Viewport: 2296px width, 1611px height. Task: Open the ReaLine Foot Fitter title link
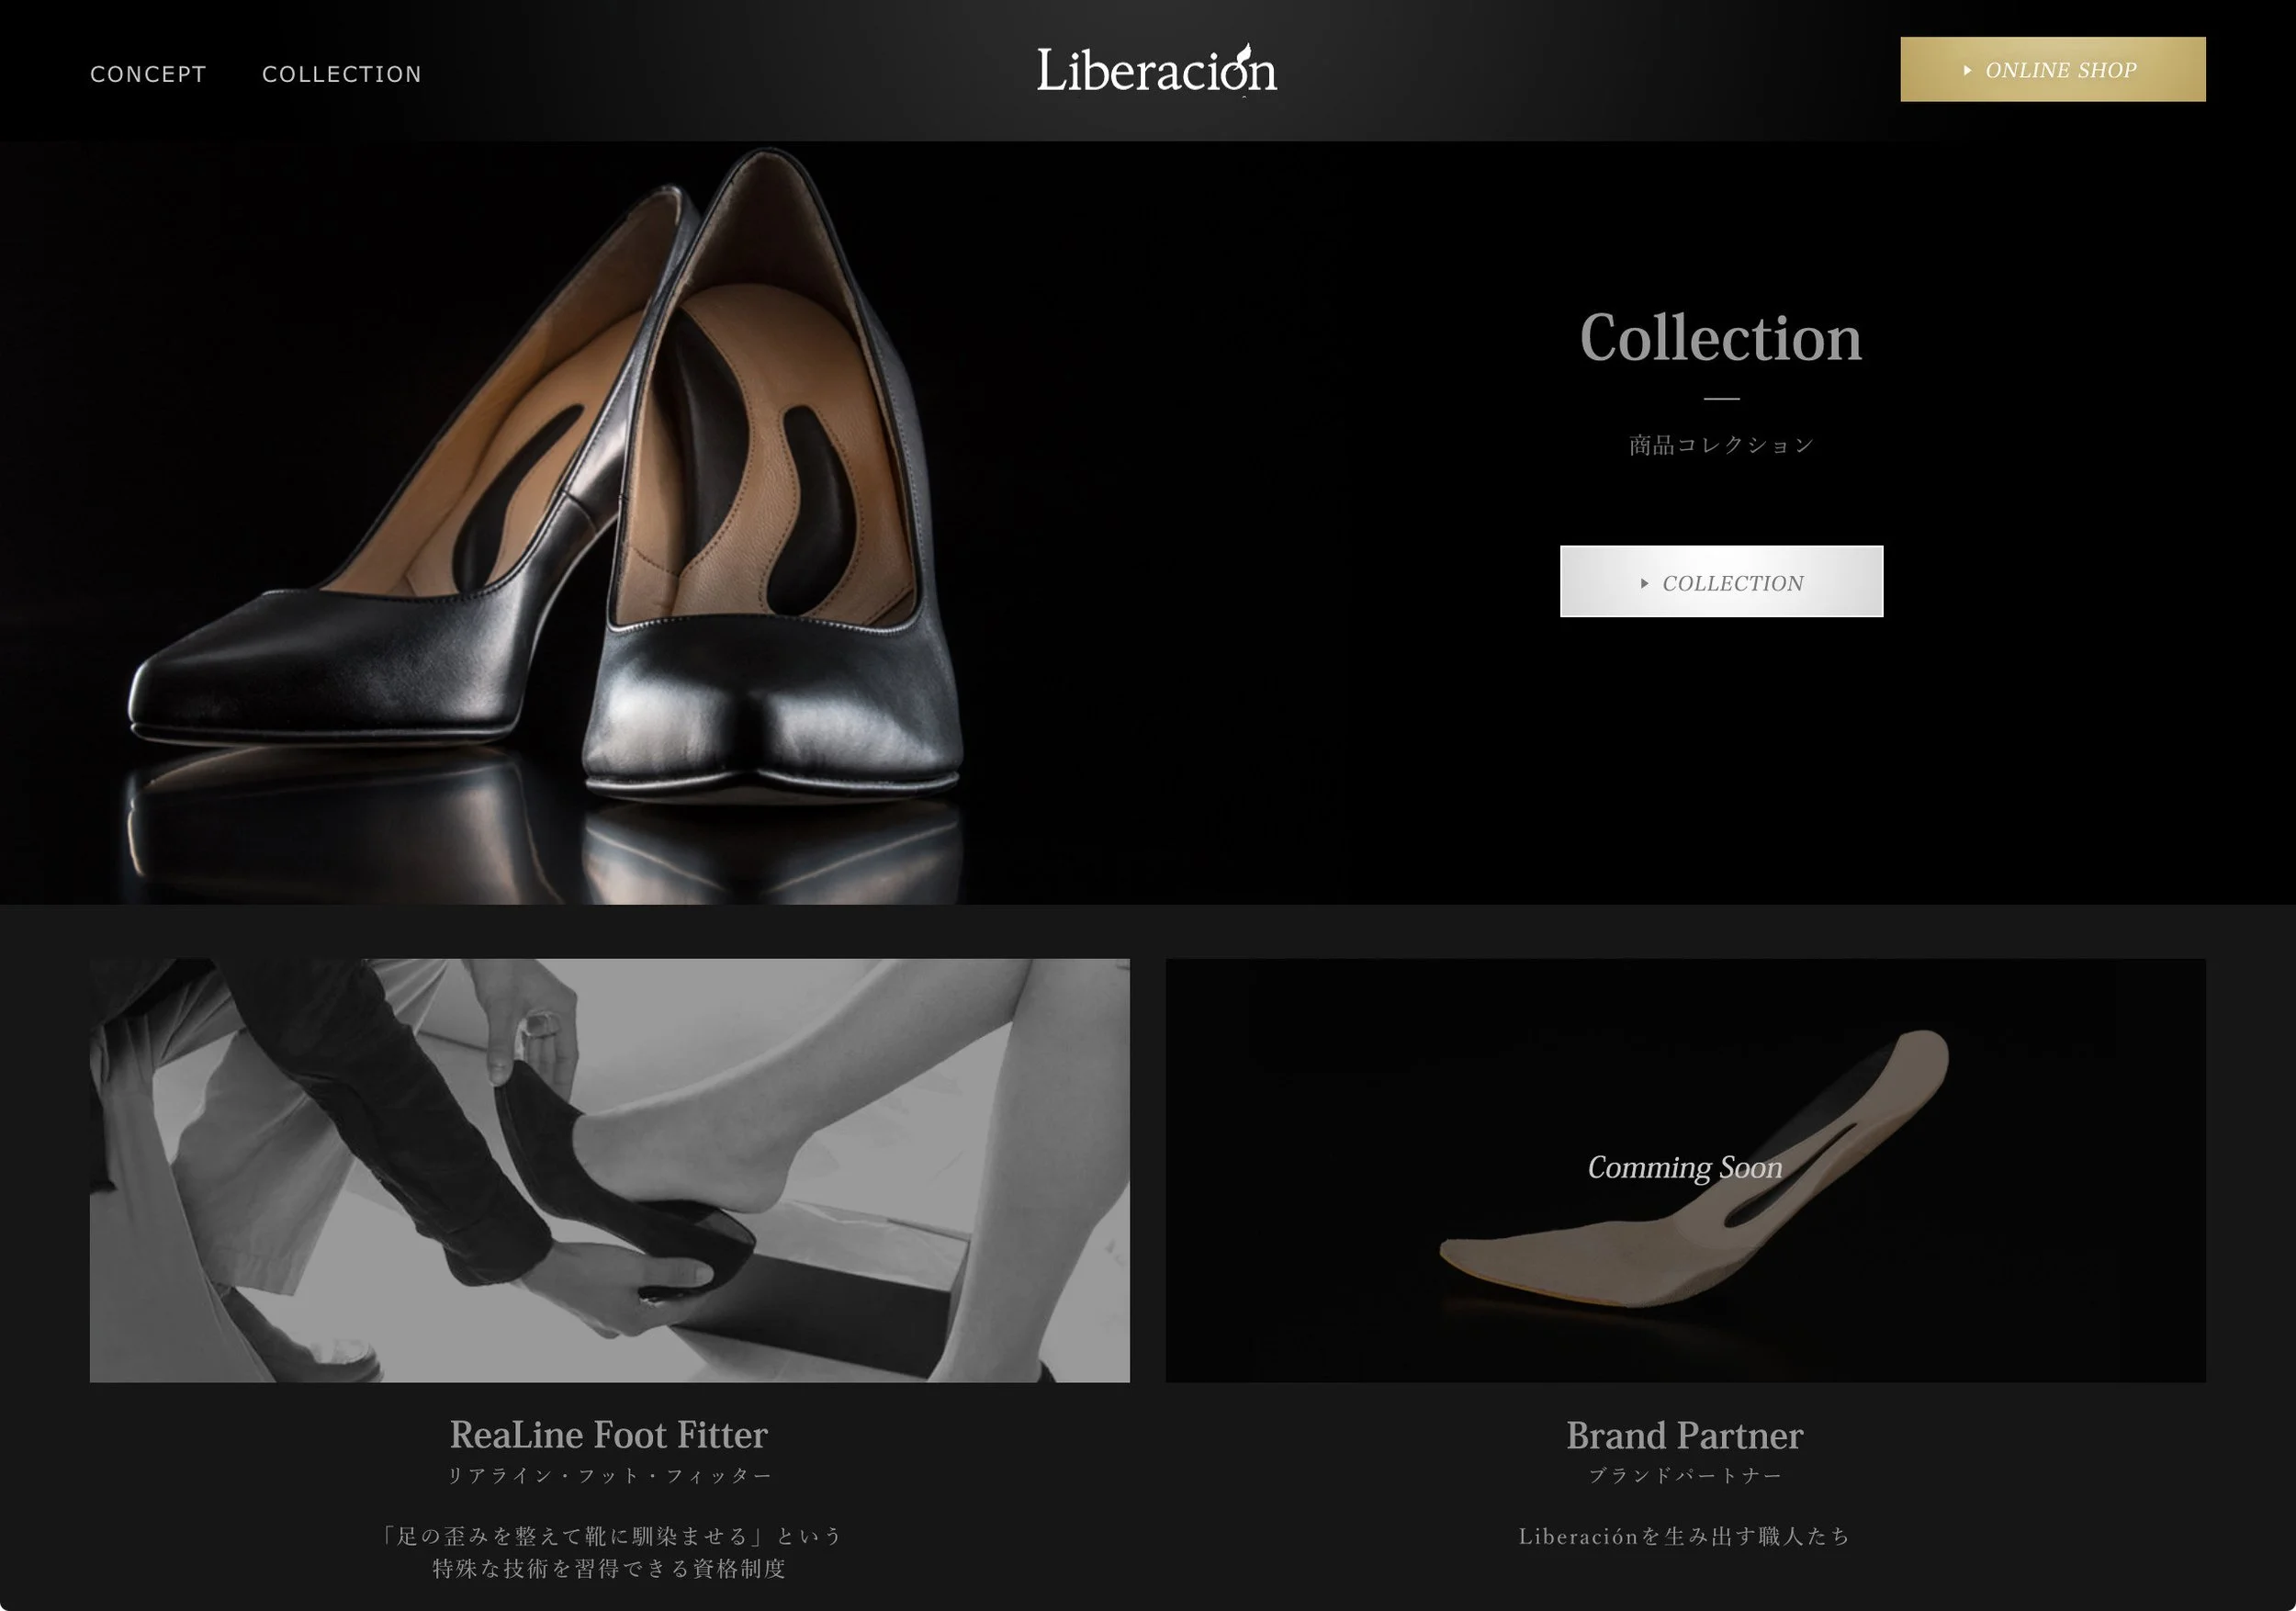point(608,1435)
